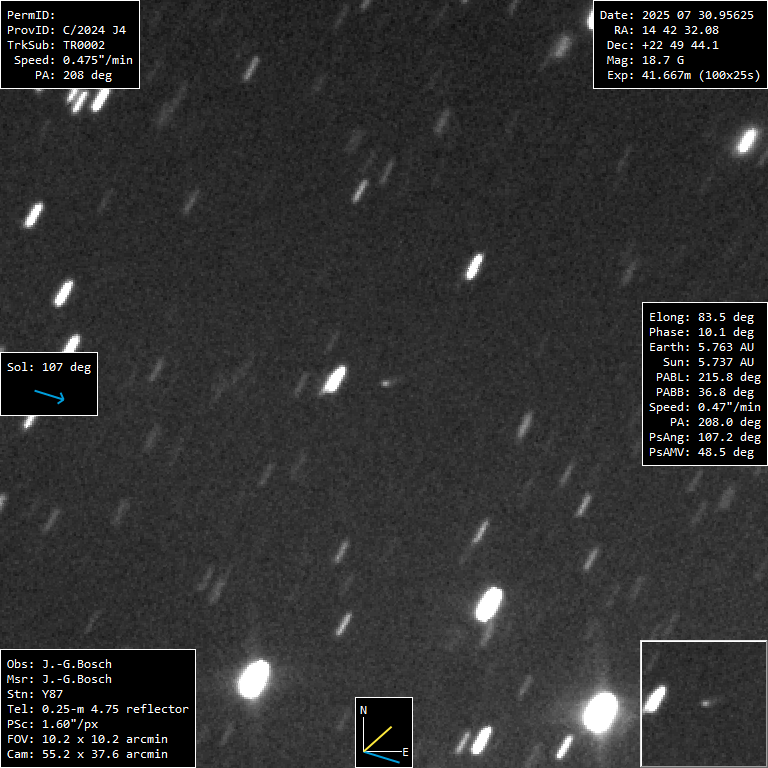The width and height of the screenshot is (768, 768).
Task: Click 'Cam: 55.2 x 37.6 arcmin'
Action: pos(87,754)
